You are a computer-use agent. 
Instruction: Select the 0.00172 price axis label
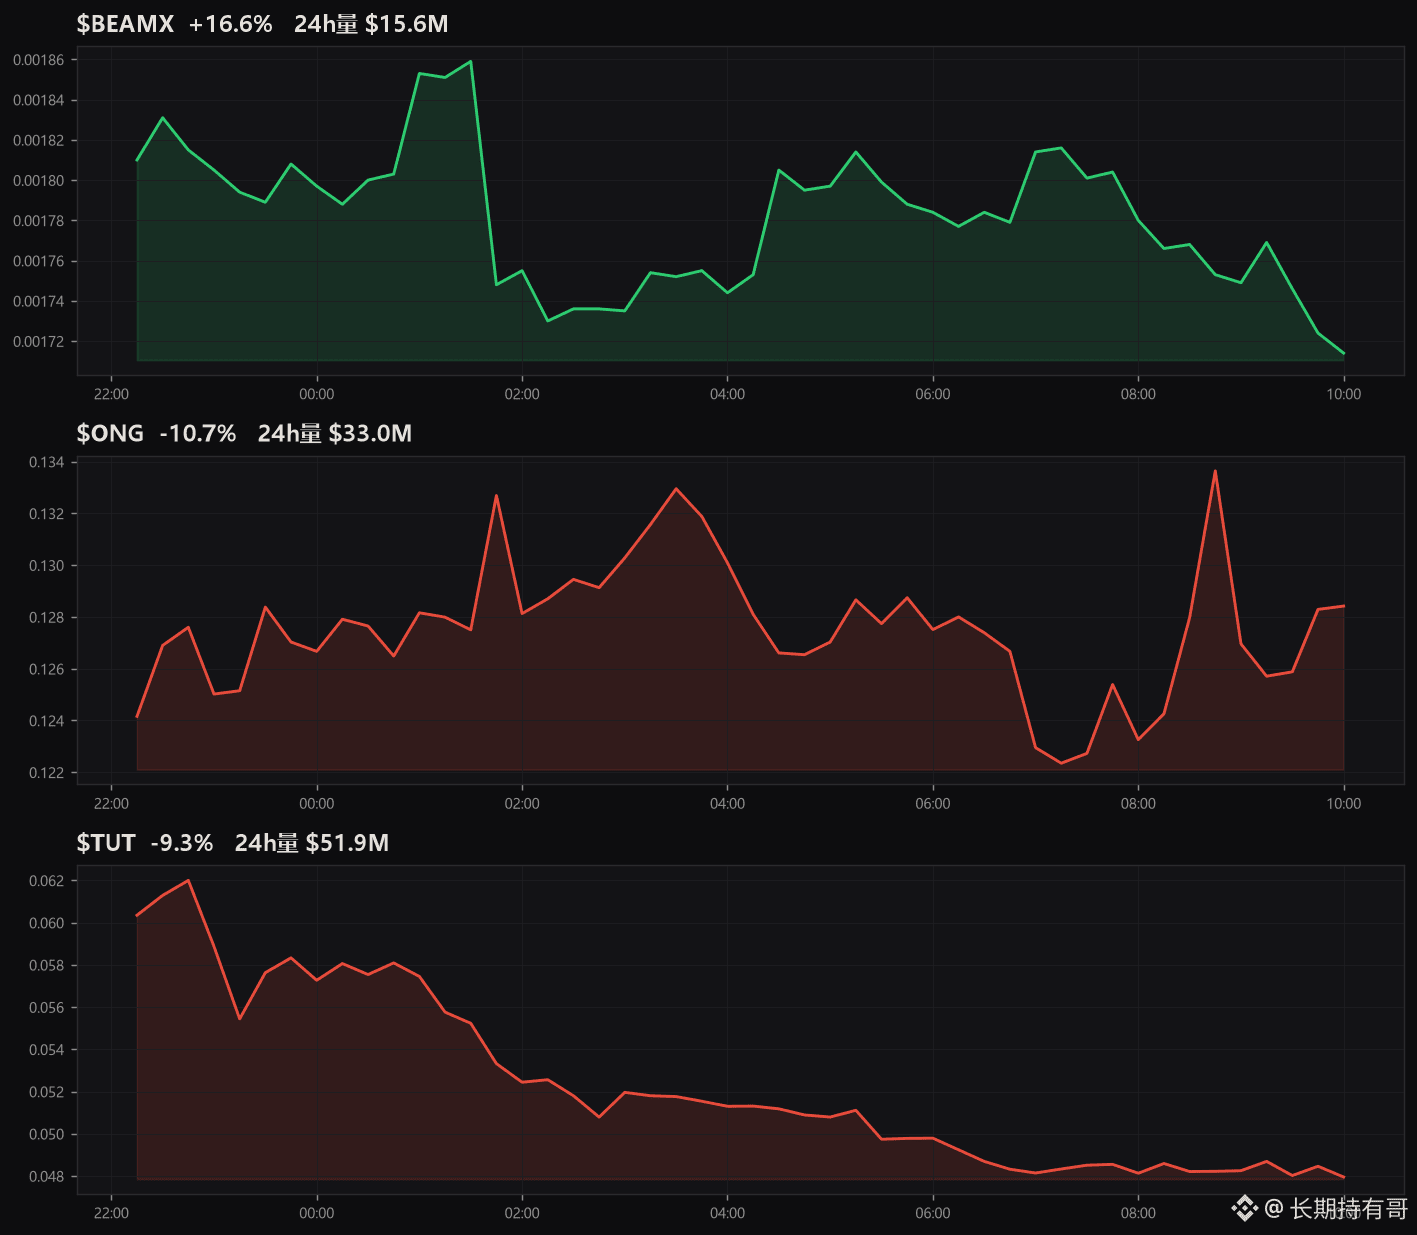tap(39, 342)
